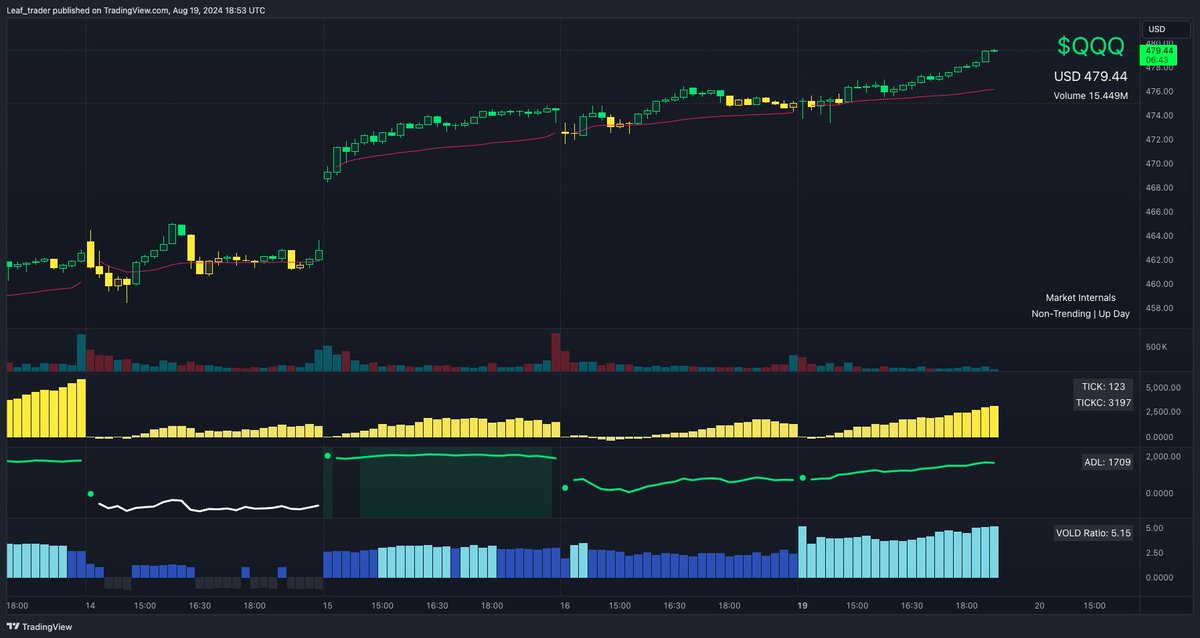Toggle the Market Internals overlay label

[1081, 297]
